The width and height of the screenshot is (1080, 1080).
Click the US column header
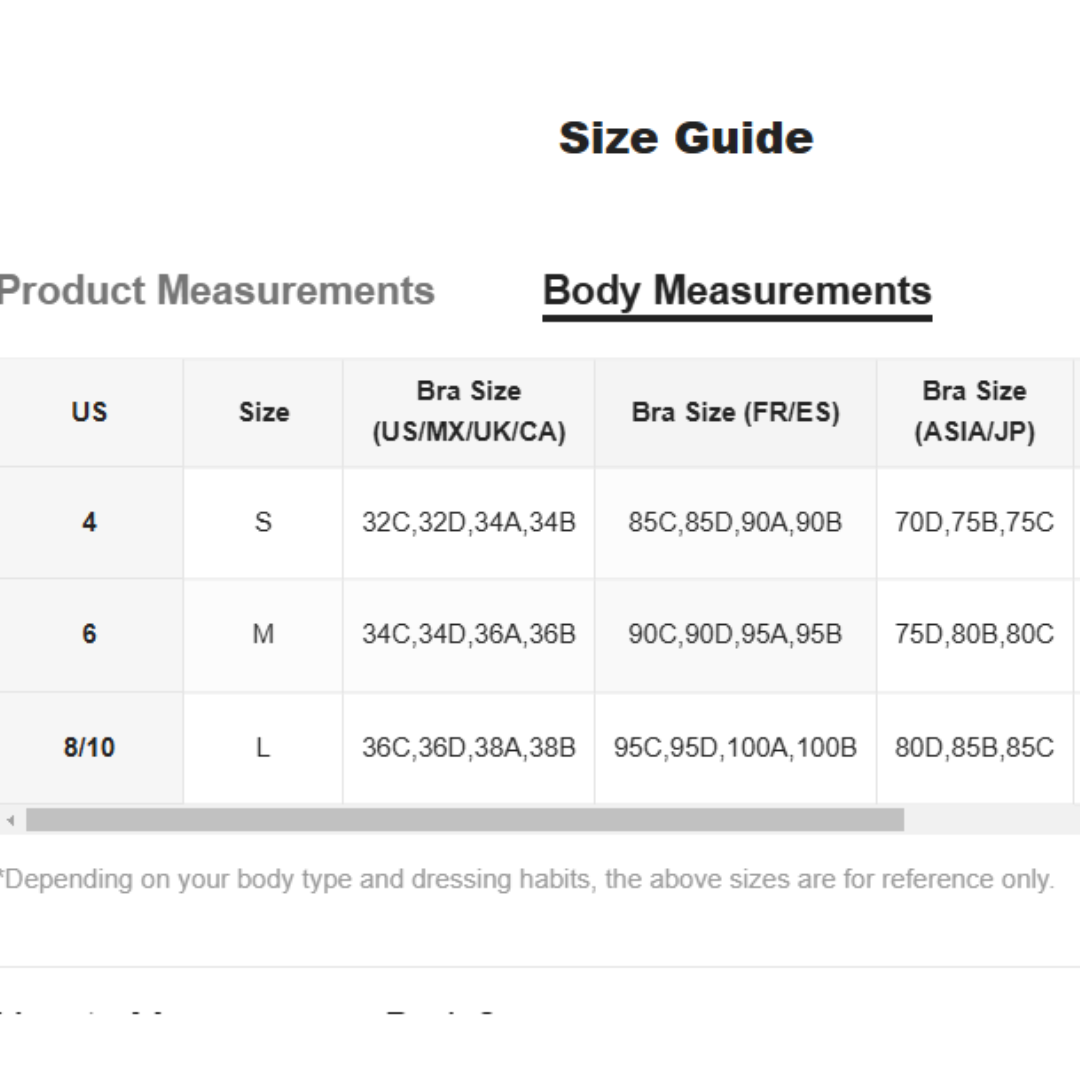89,412
